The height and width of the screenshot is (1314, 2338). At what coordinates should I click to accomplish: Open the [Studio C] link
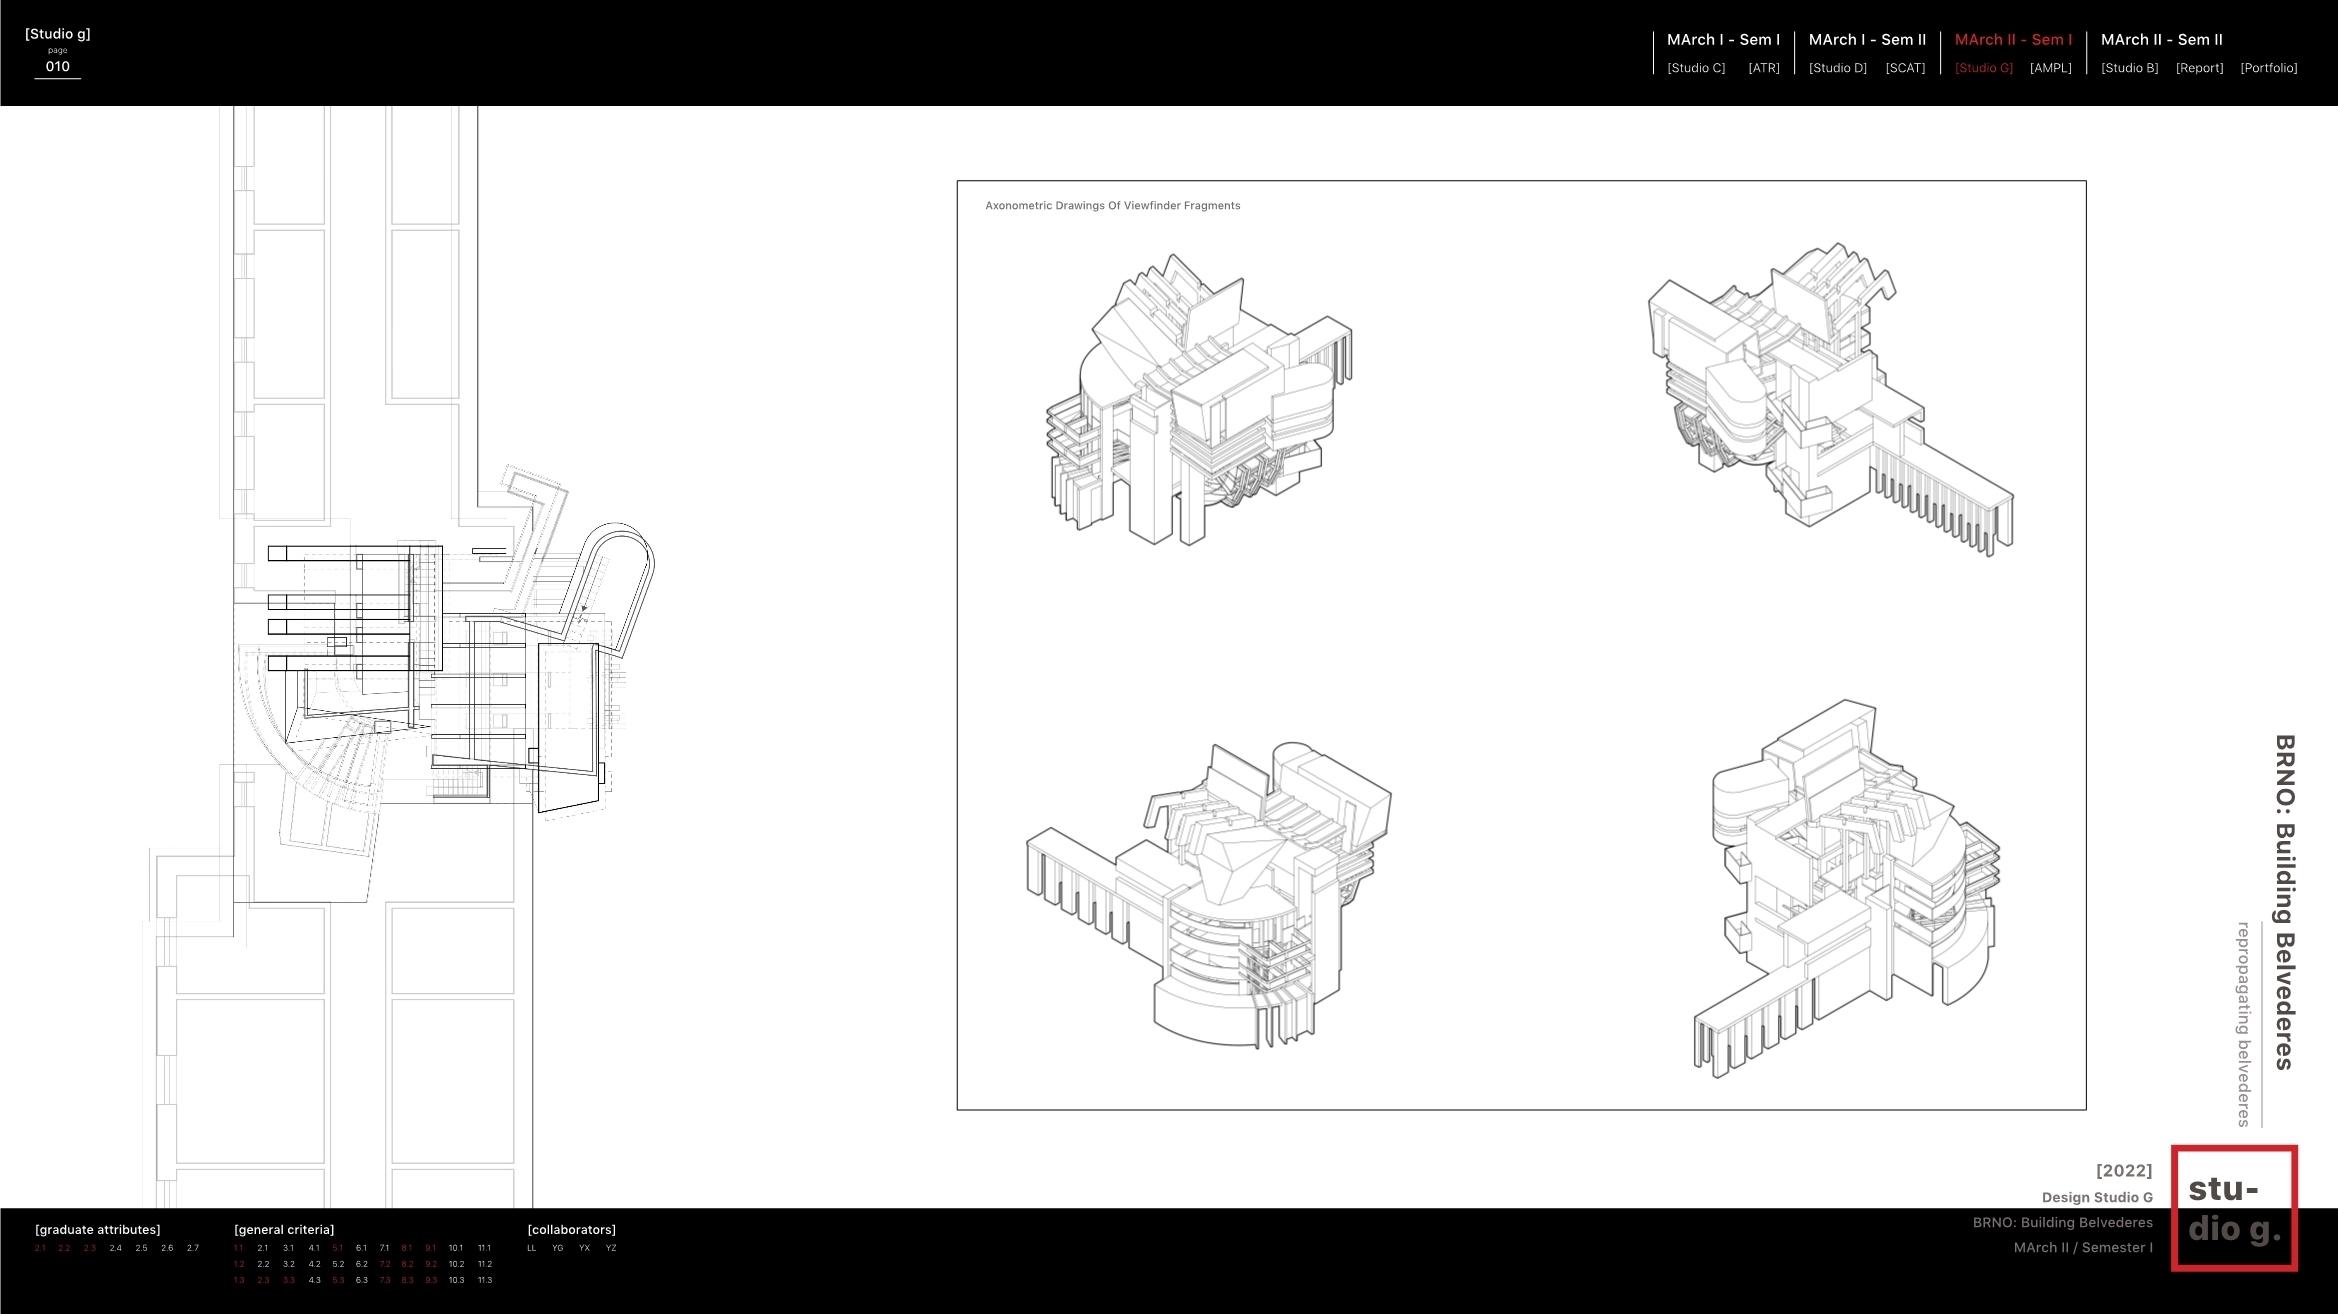pyautogui.click(x=1696, y=68)
